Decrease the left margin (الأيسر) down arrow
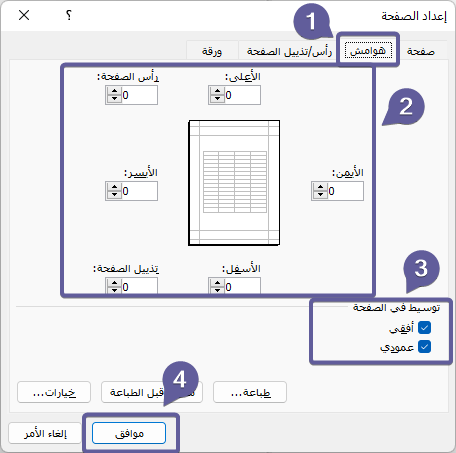 point(114,195)
